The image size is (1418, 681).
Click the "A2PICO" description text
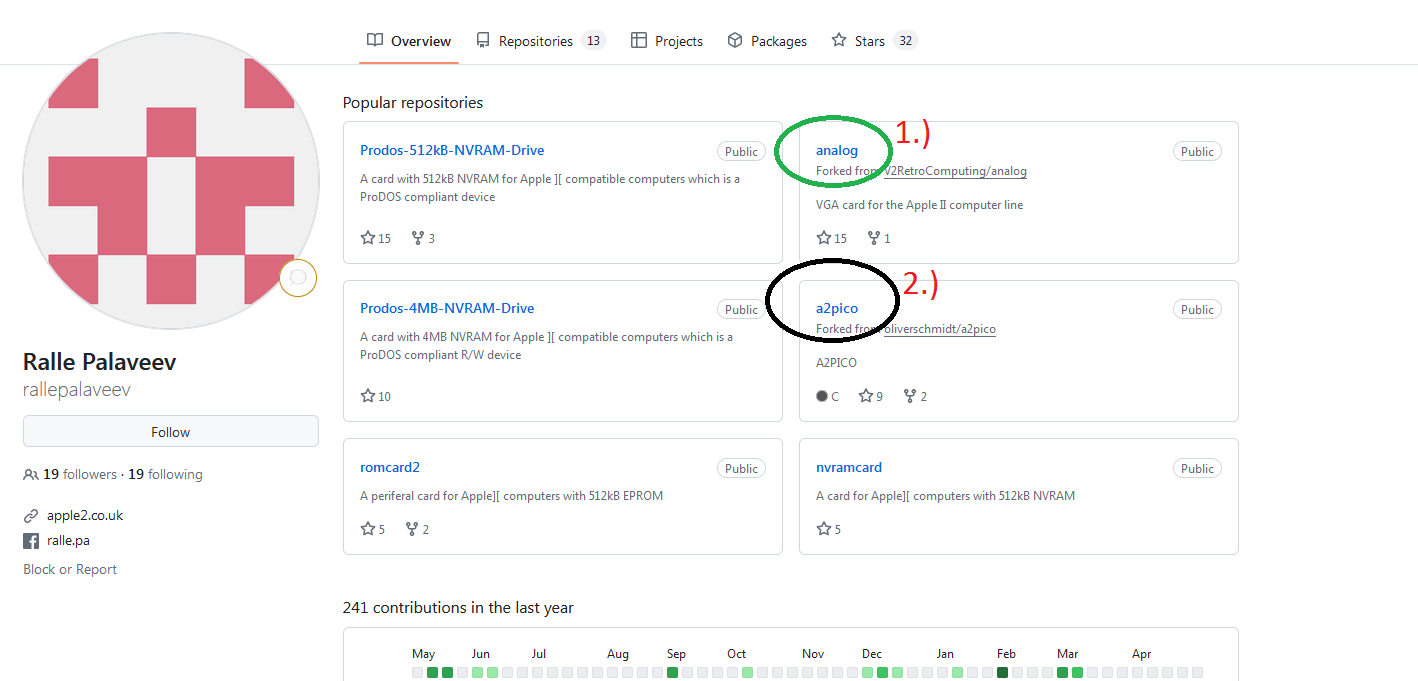(836, 362)
